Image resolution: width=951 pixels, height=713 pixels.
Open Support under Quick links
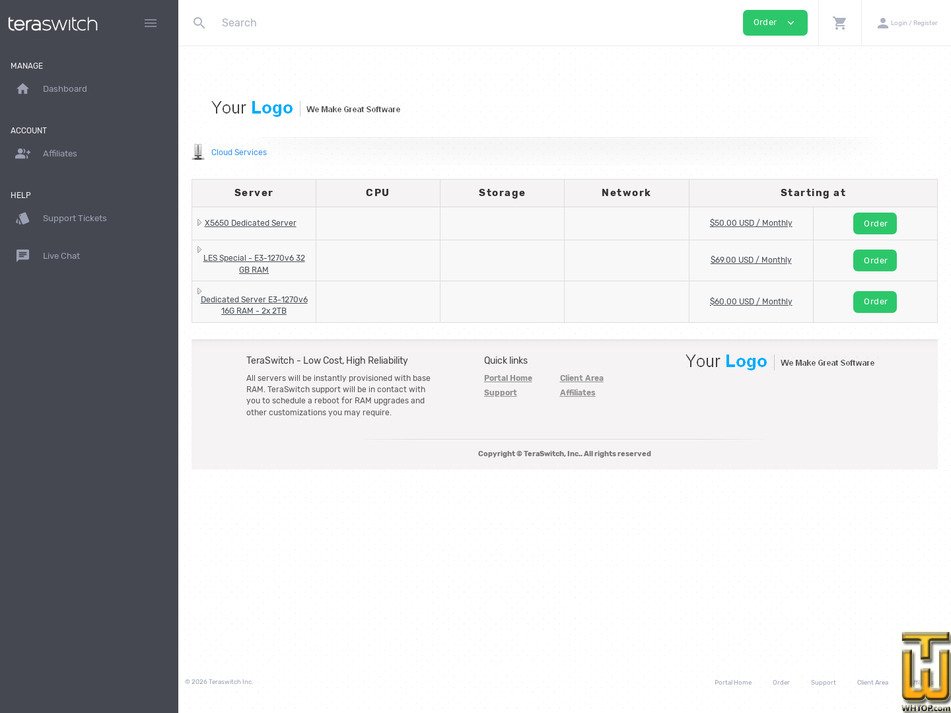point(500,393)
